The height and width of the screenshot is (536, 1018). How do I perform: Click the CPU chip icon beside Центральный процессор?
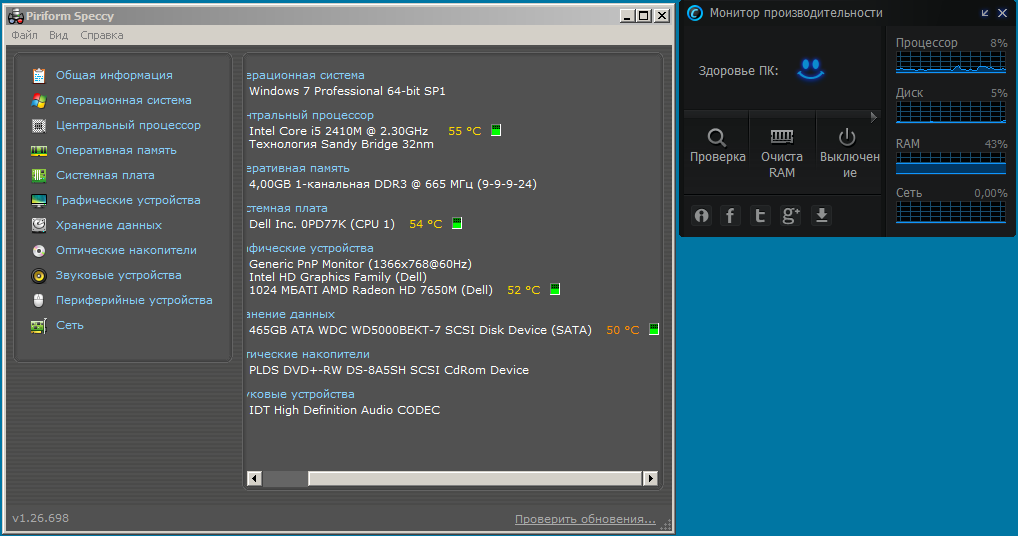[x=39, y=126]
